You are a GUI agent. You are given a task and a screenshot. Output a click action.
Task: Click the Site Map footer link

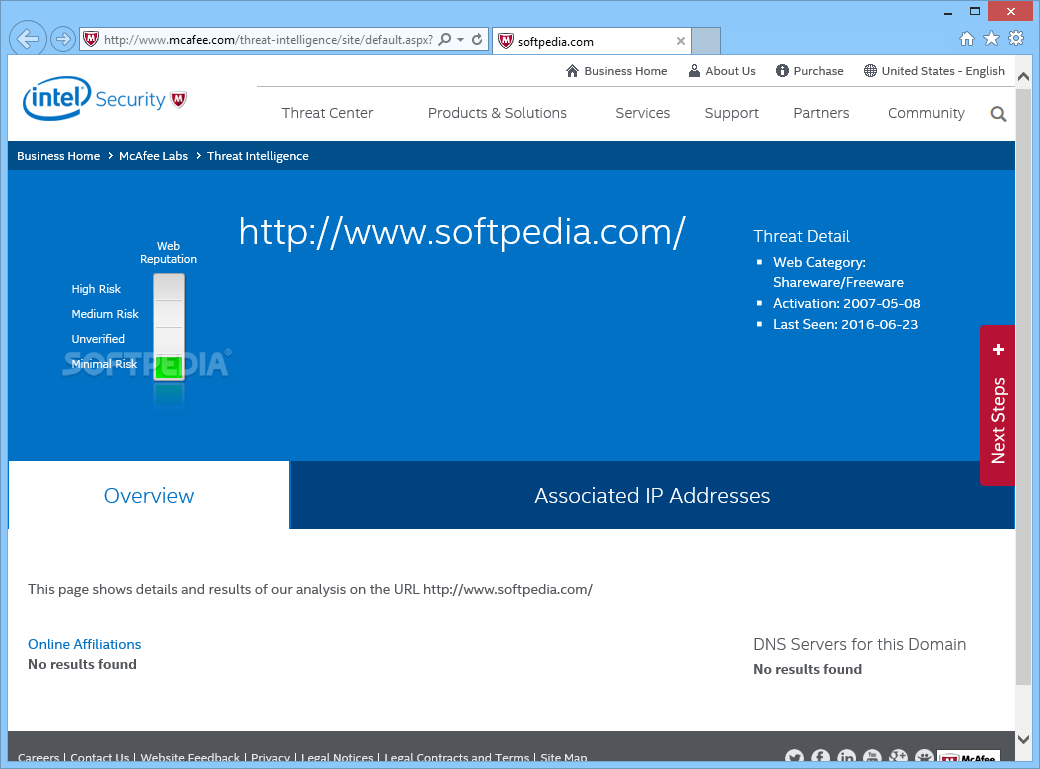[564, 757]
